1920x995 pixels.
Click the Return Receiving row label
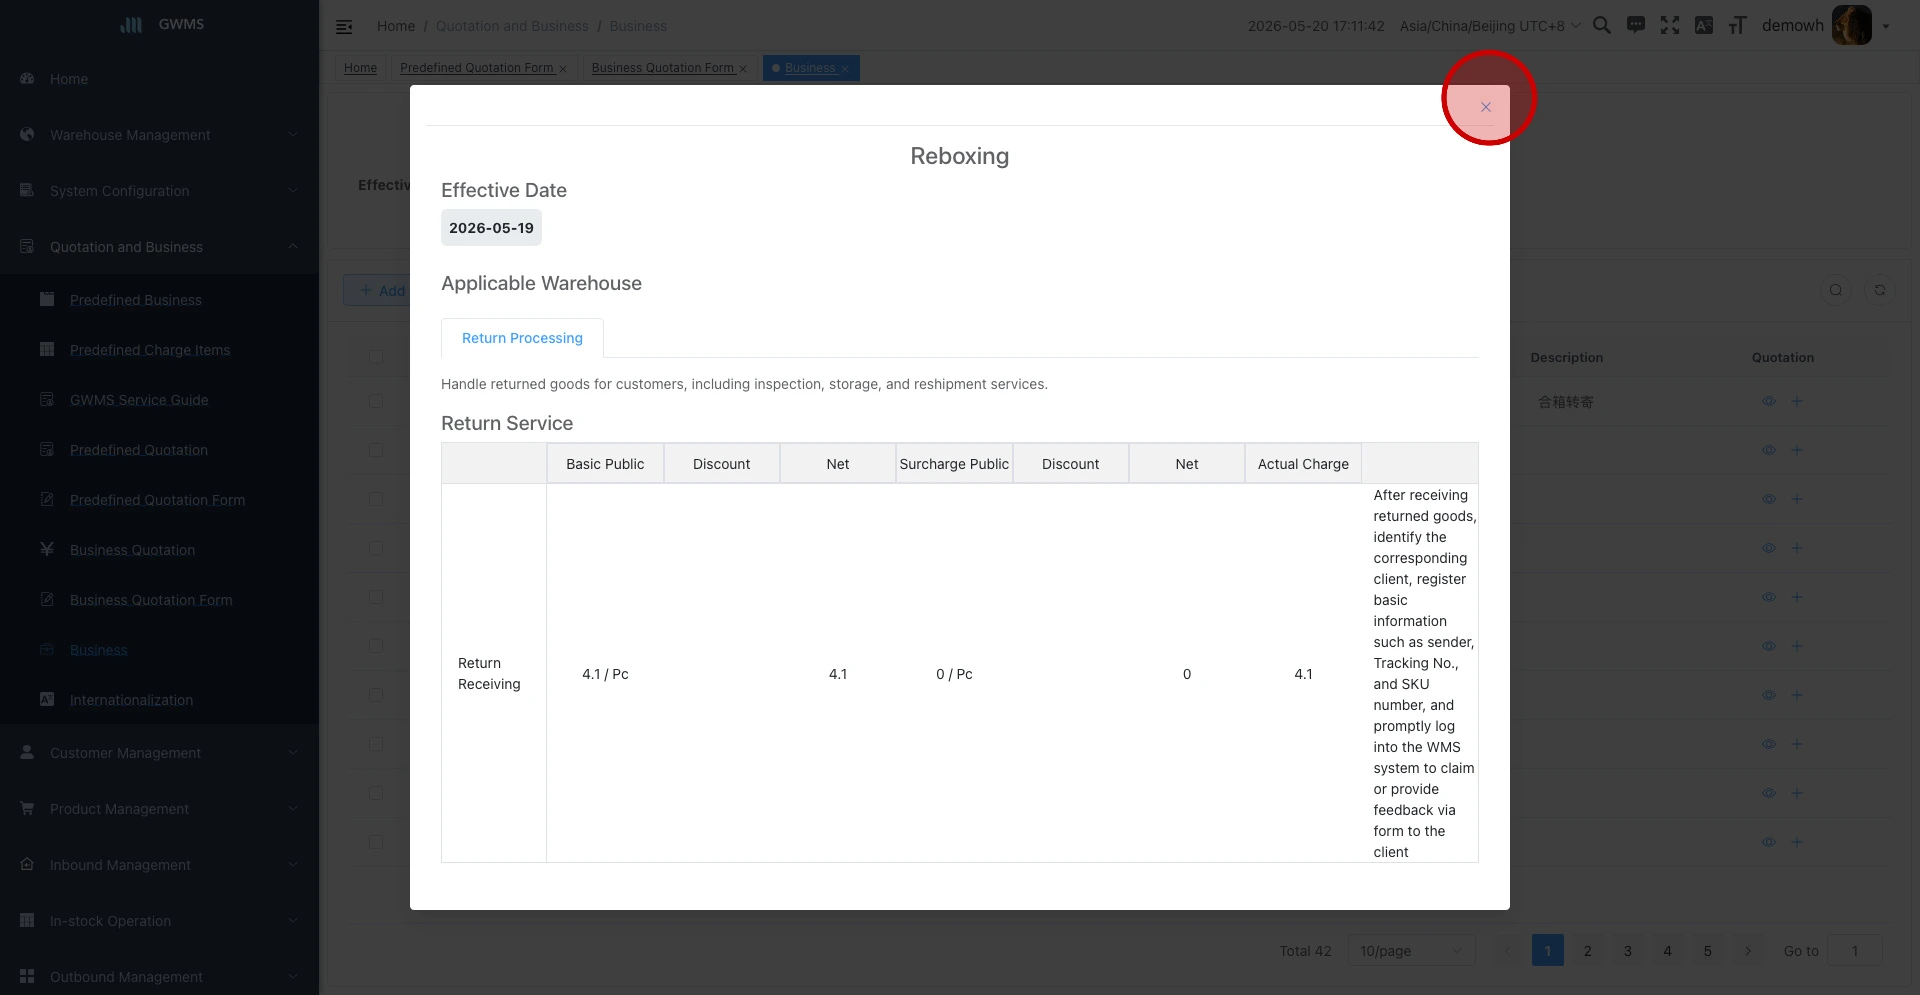tap(489, 674)
